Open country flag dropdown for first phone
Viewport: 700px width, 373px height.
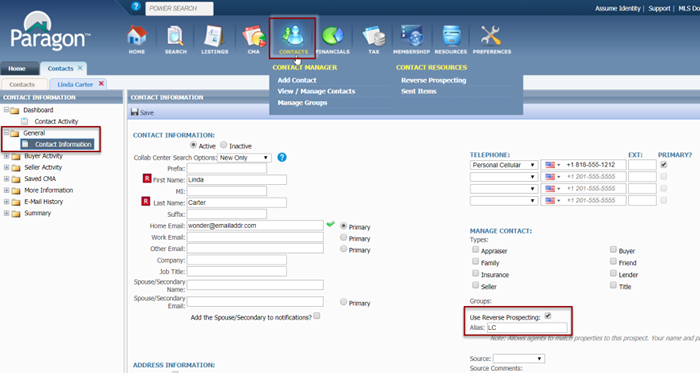pyautogui.click(x=553, y=165)
